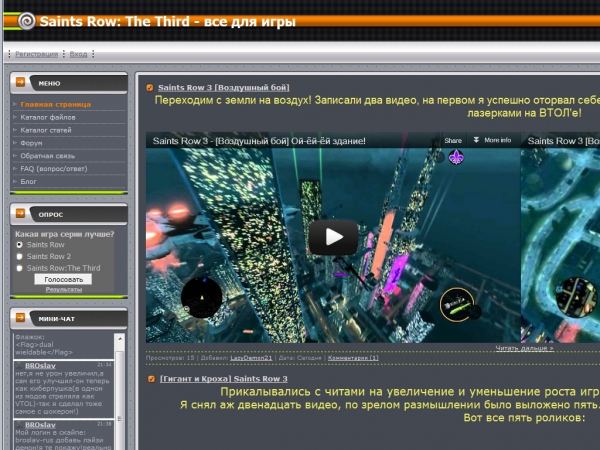
Task: Click the More info arrow icon on first video
Action: (476, 140)
